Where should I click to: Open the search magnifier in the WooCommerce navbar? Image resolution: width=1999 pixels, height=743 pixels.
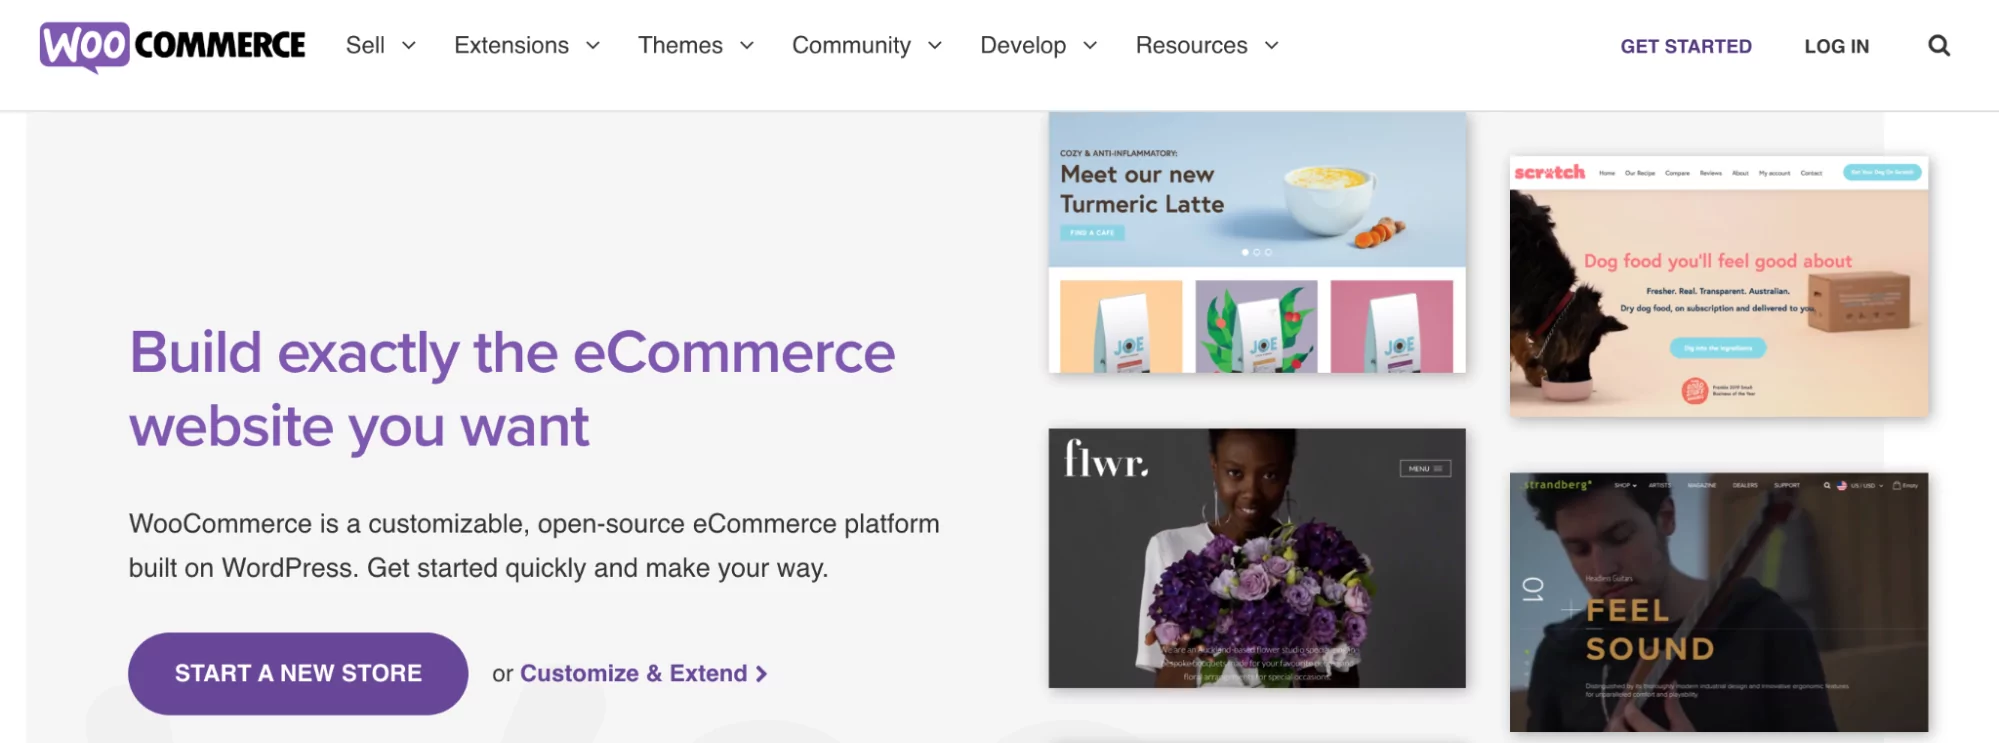pos(1939,46)
